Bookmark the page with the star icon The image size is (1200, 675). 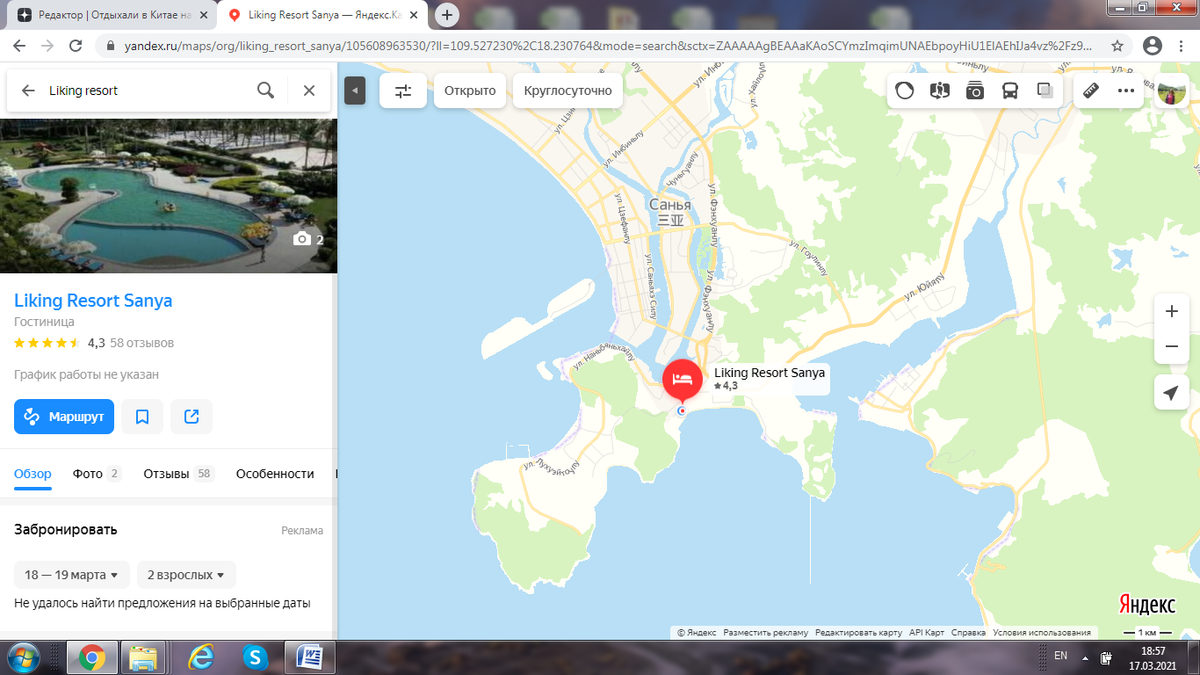pyautogui.click(x=1117, y=46)
